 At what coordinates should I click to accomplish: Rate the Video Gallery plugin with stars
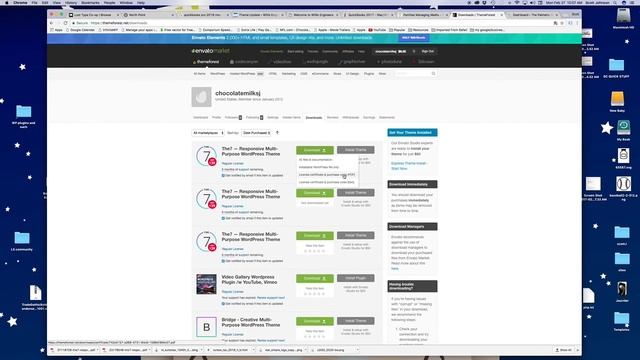(315, 294)
